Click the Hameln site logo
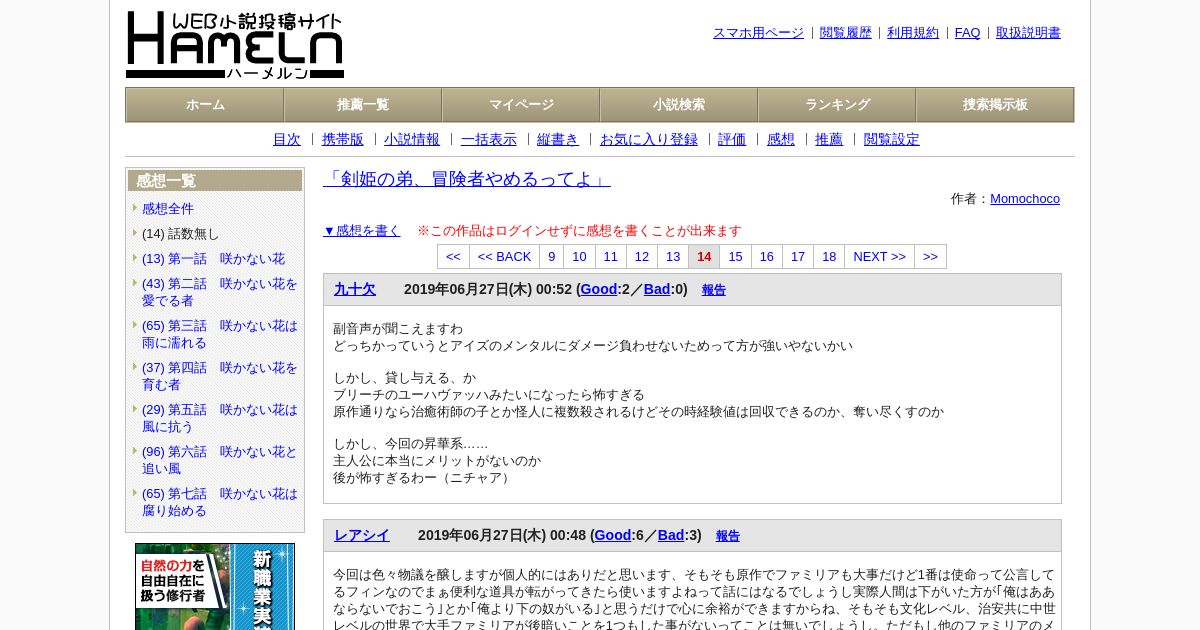Viewport: 1200px width, 630px height. tap(235, 45)
